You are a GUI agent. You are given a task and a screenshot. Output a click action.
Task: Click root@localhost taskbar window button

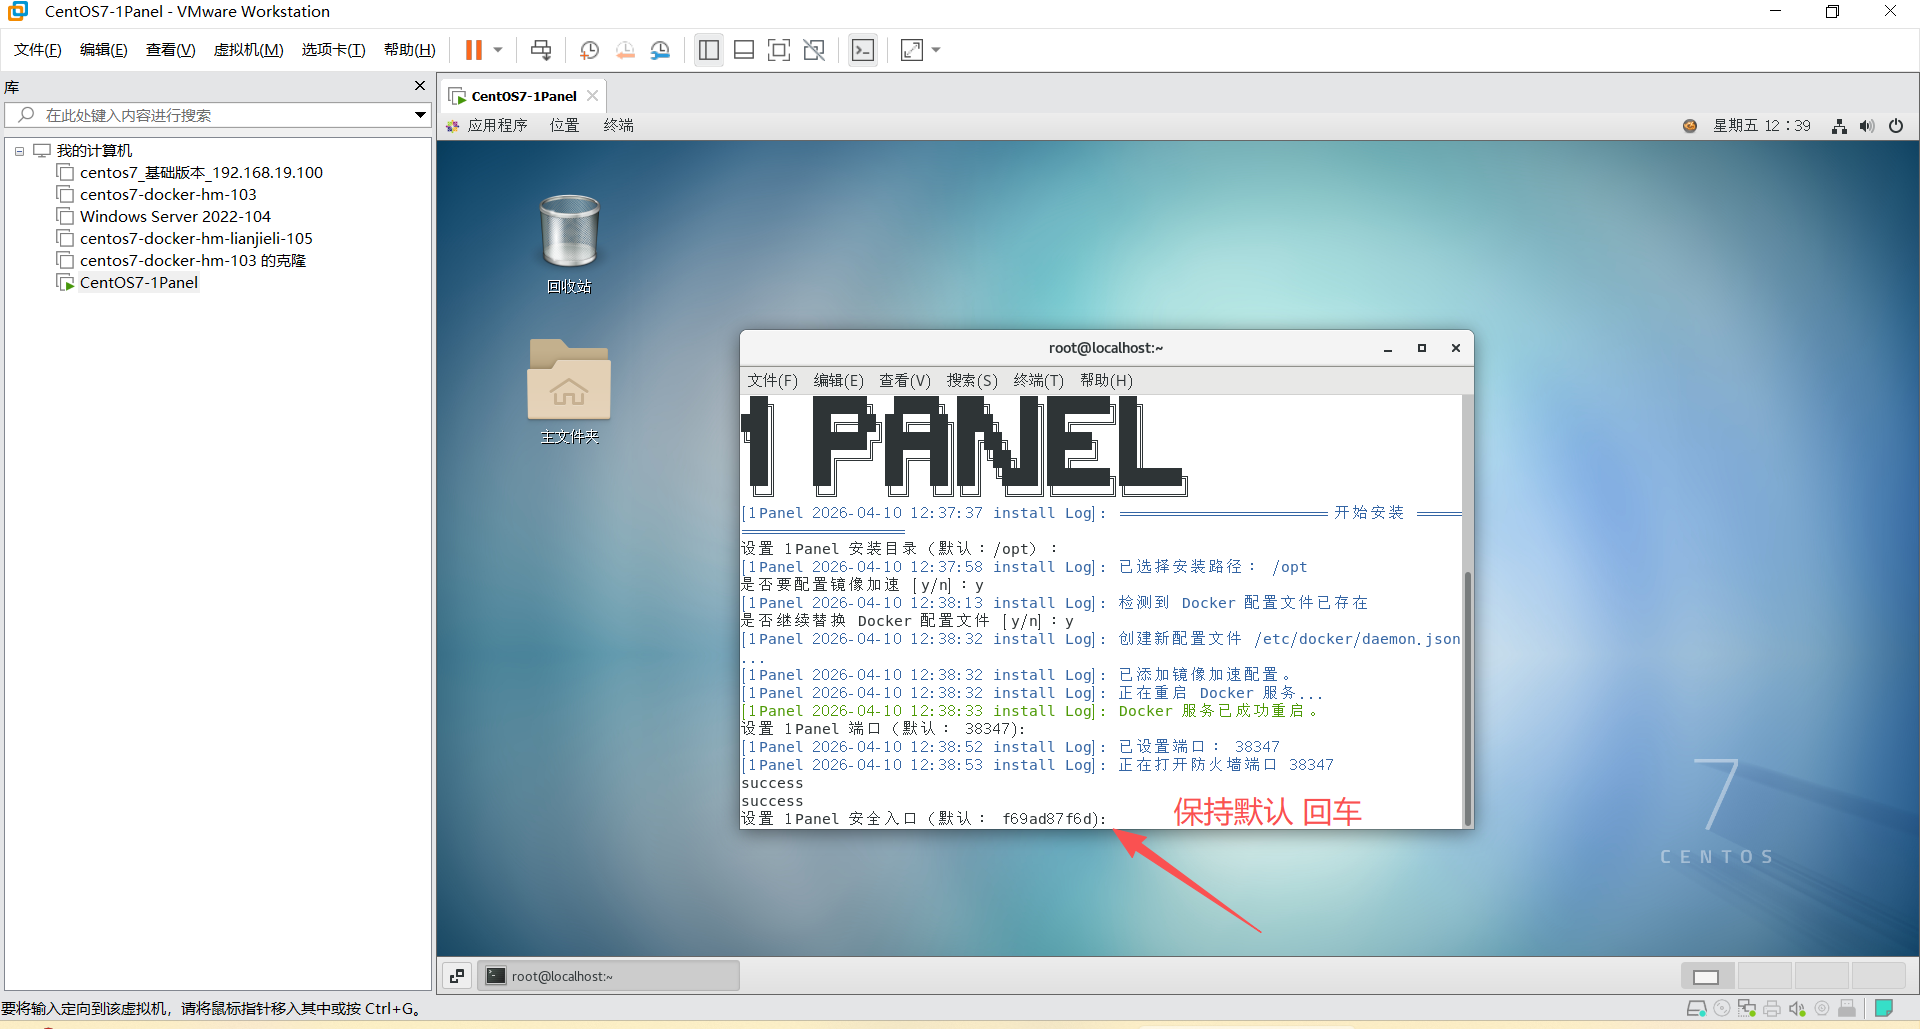pyautogui.click(x=608, y=976)
